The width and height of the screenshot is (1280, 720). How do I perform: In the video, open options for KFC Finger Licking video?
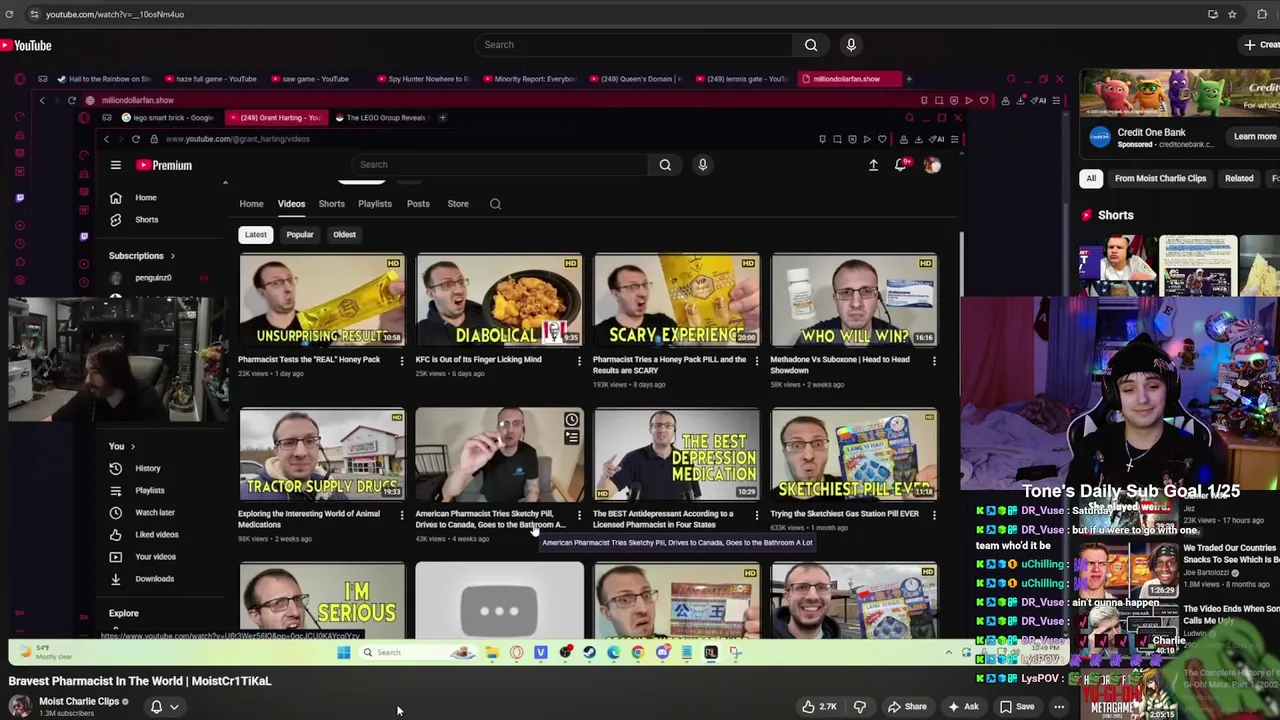[x=579, y=360]
